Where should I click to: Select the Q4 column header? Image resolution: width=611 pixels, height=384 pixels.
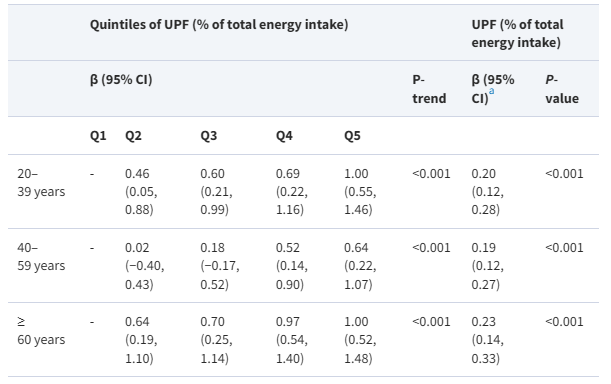pyautogui.click(x=284, y=136)
